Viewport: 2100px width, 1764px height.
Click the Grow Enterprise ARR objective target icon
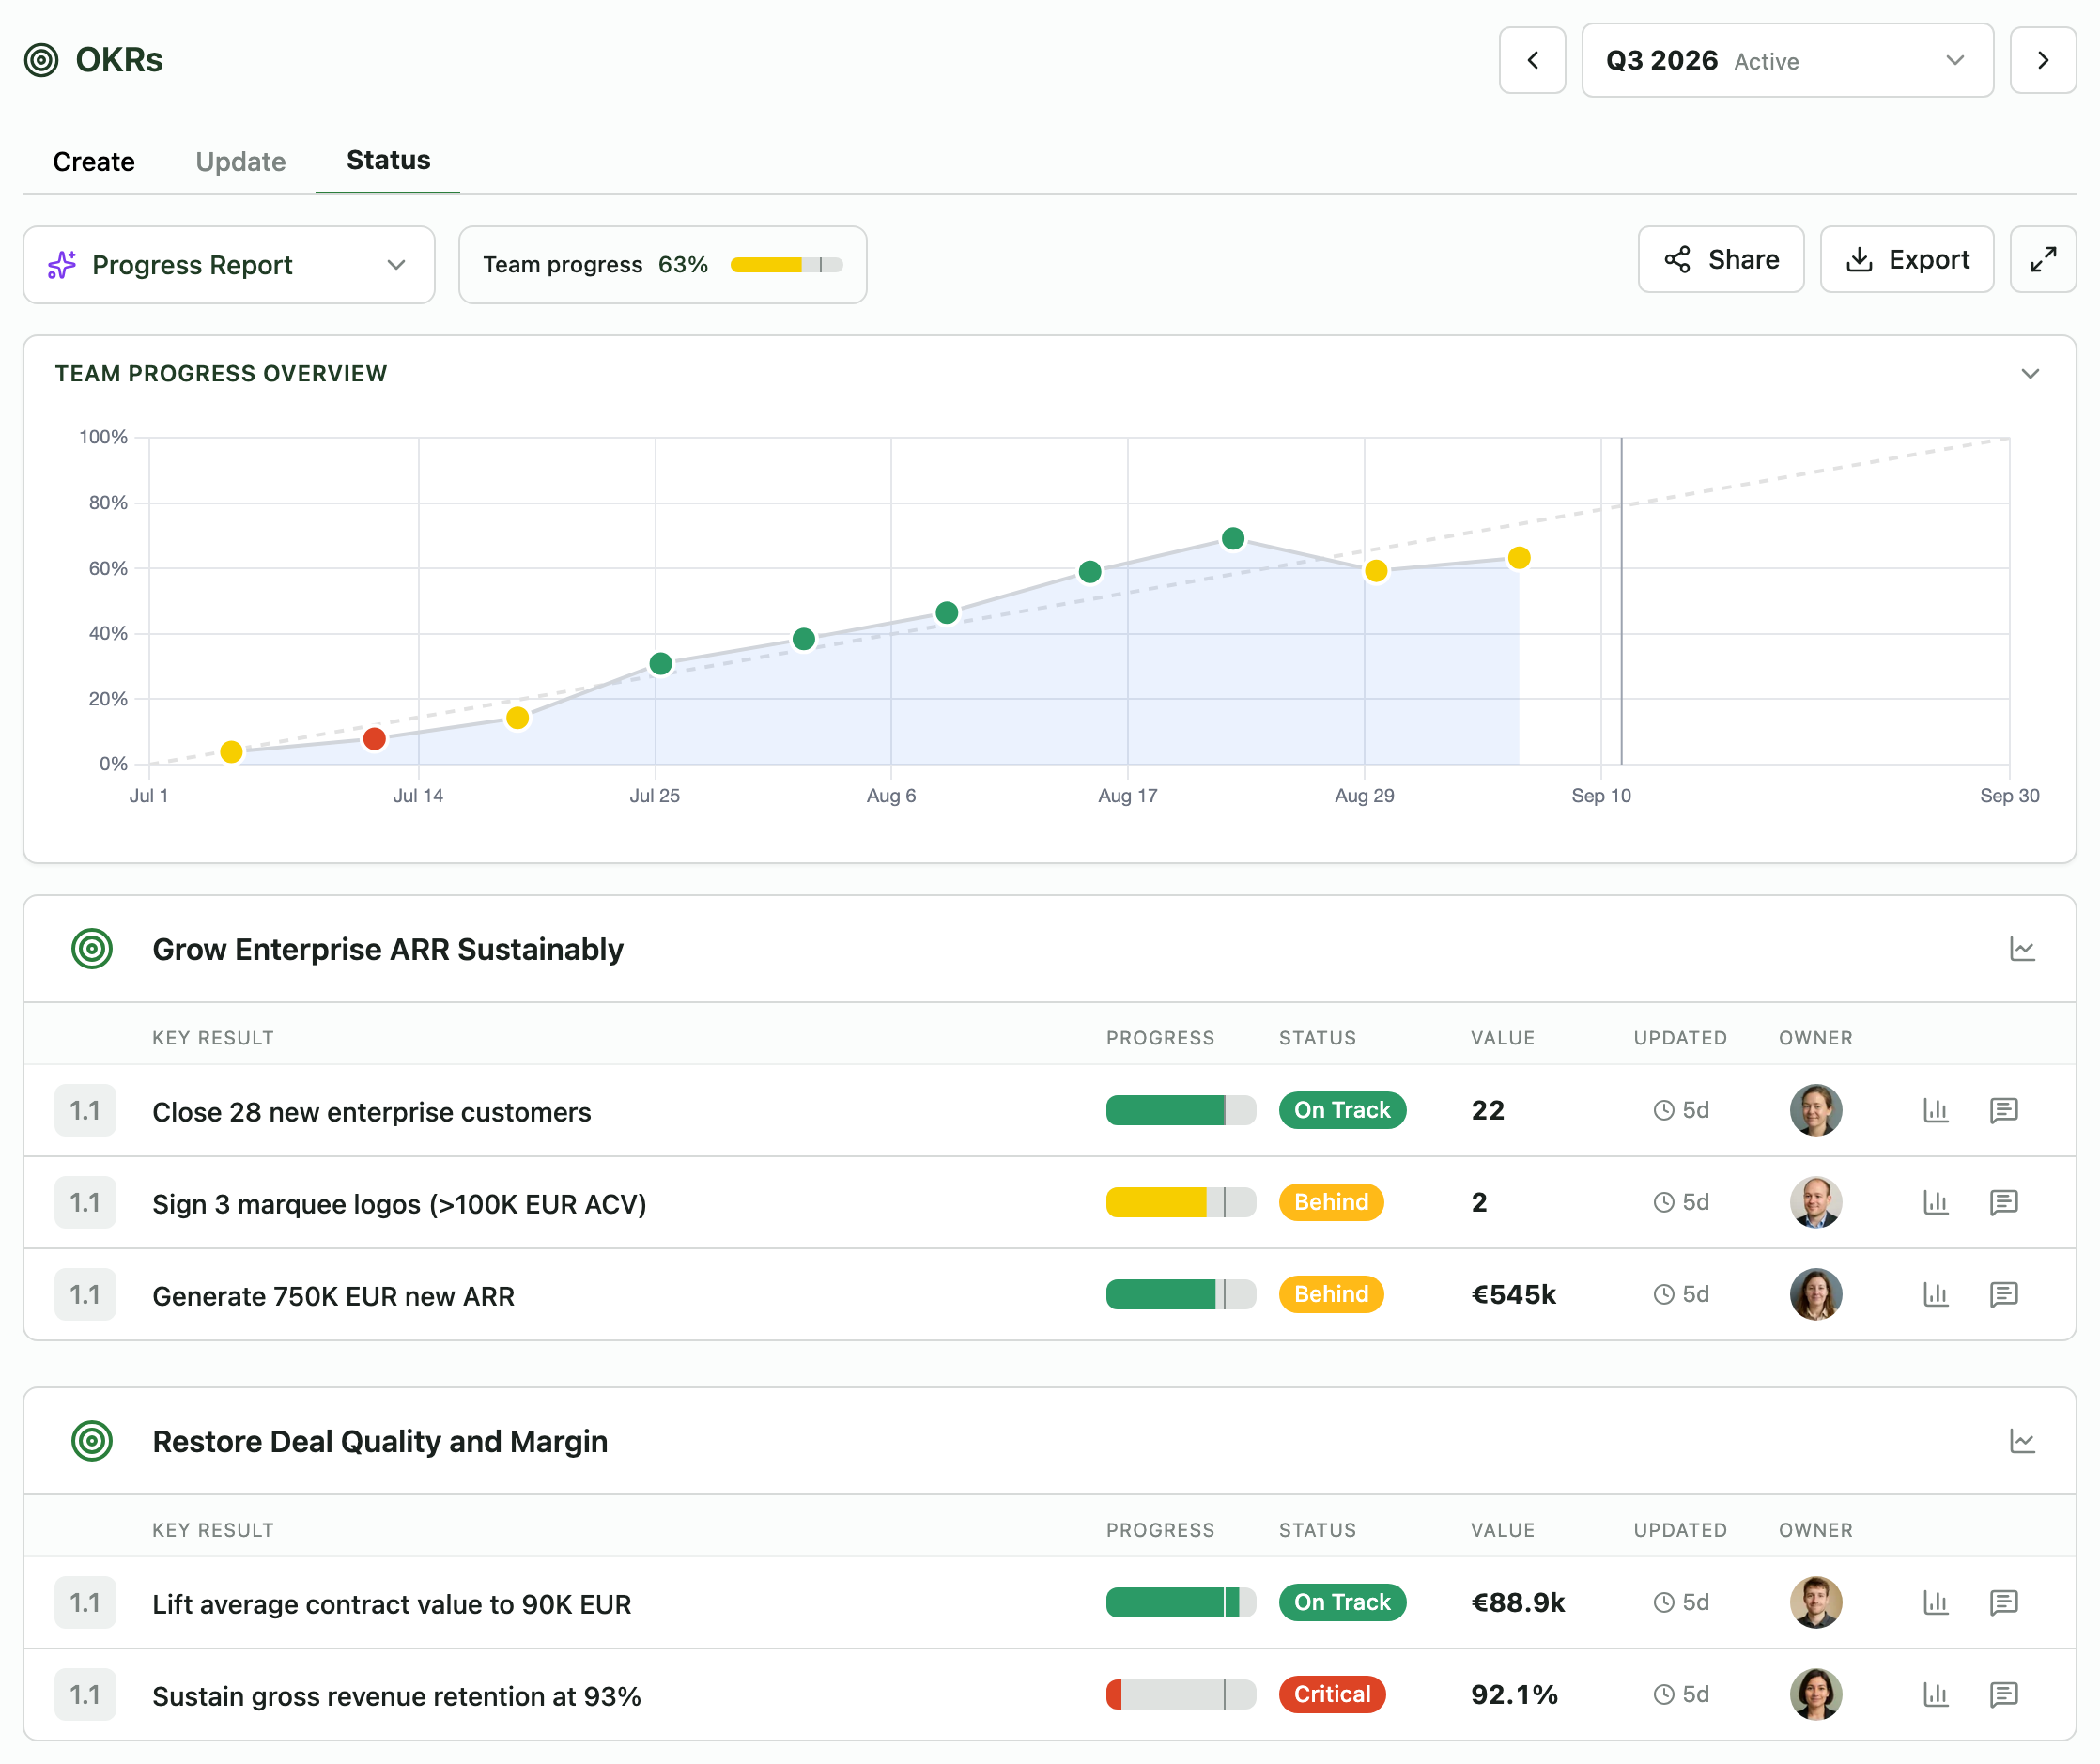click(x=92, y=948)
